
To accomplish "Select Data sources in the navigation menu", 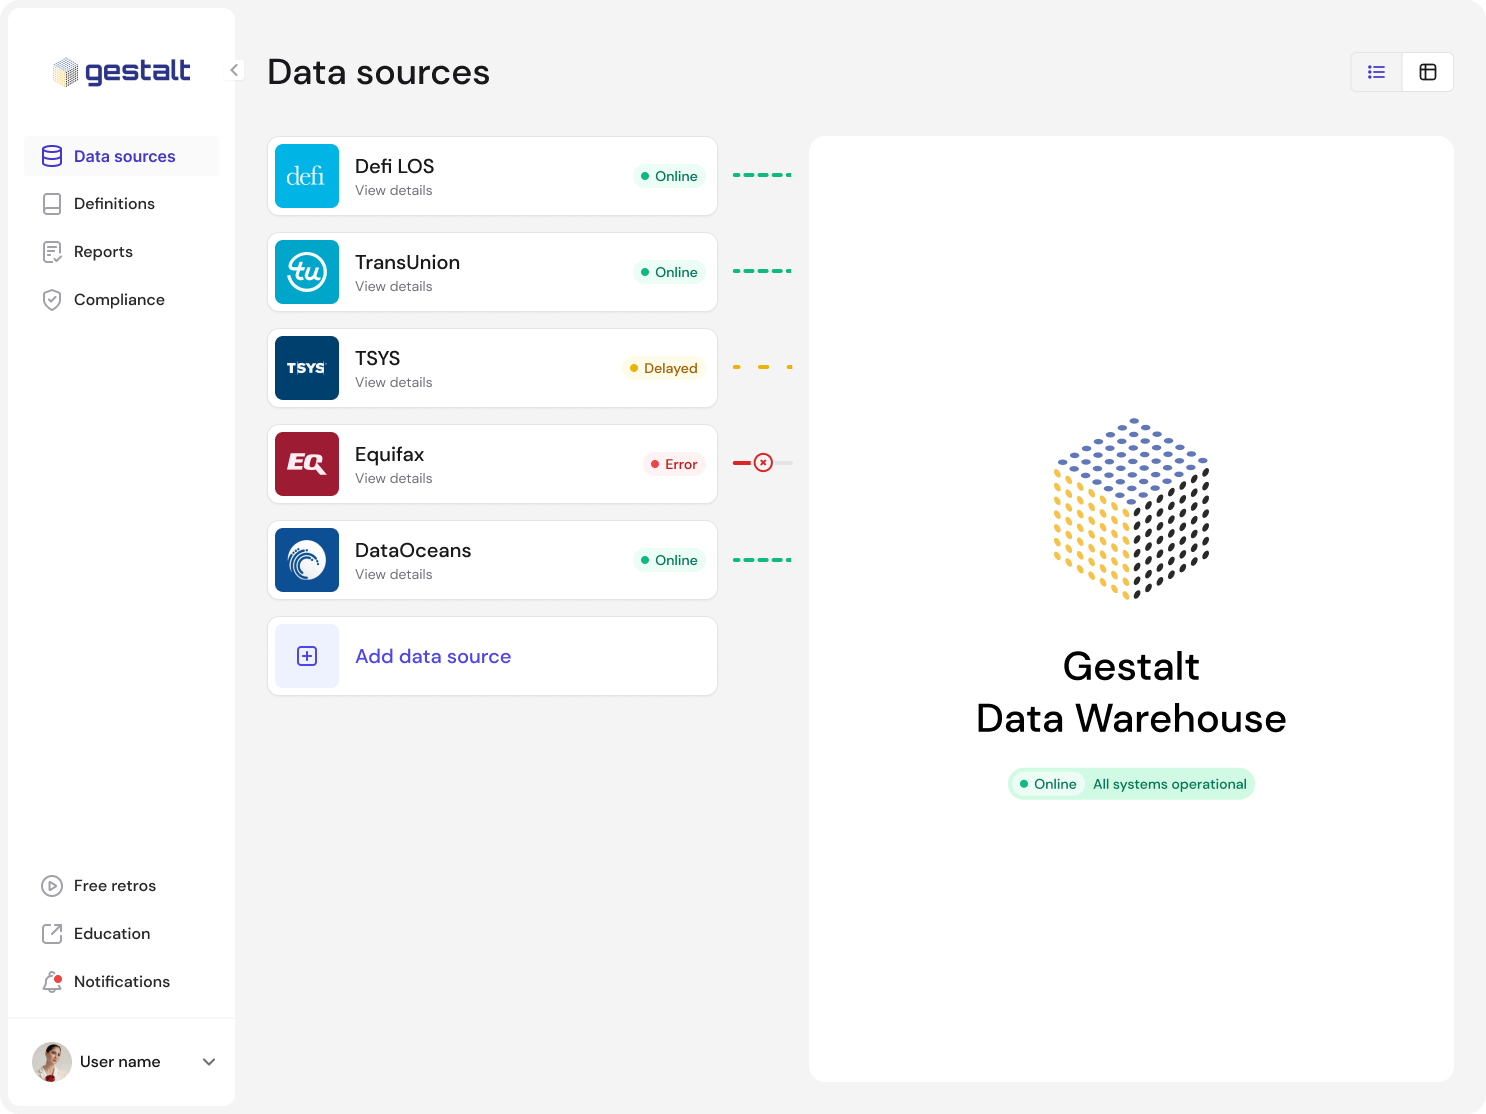I will coord(124,156).
